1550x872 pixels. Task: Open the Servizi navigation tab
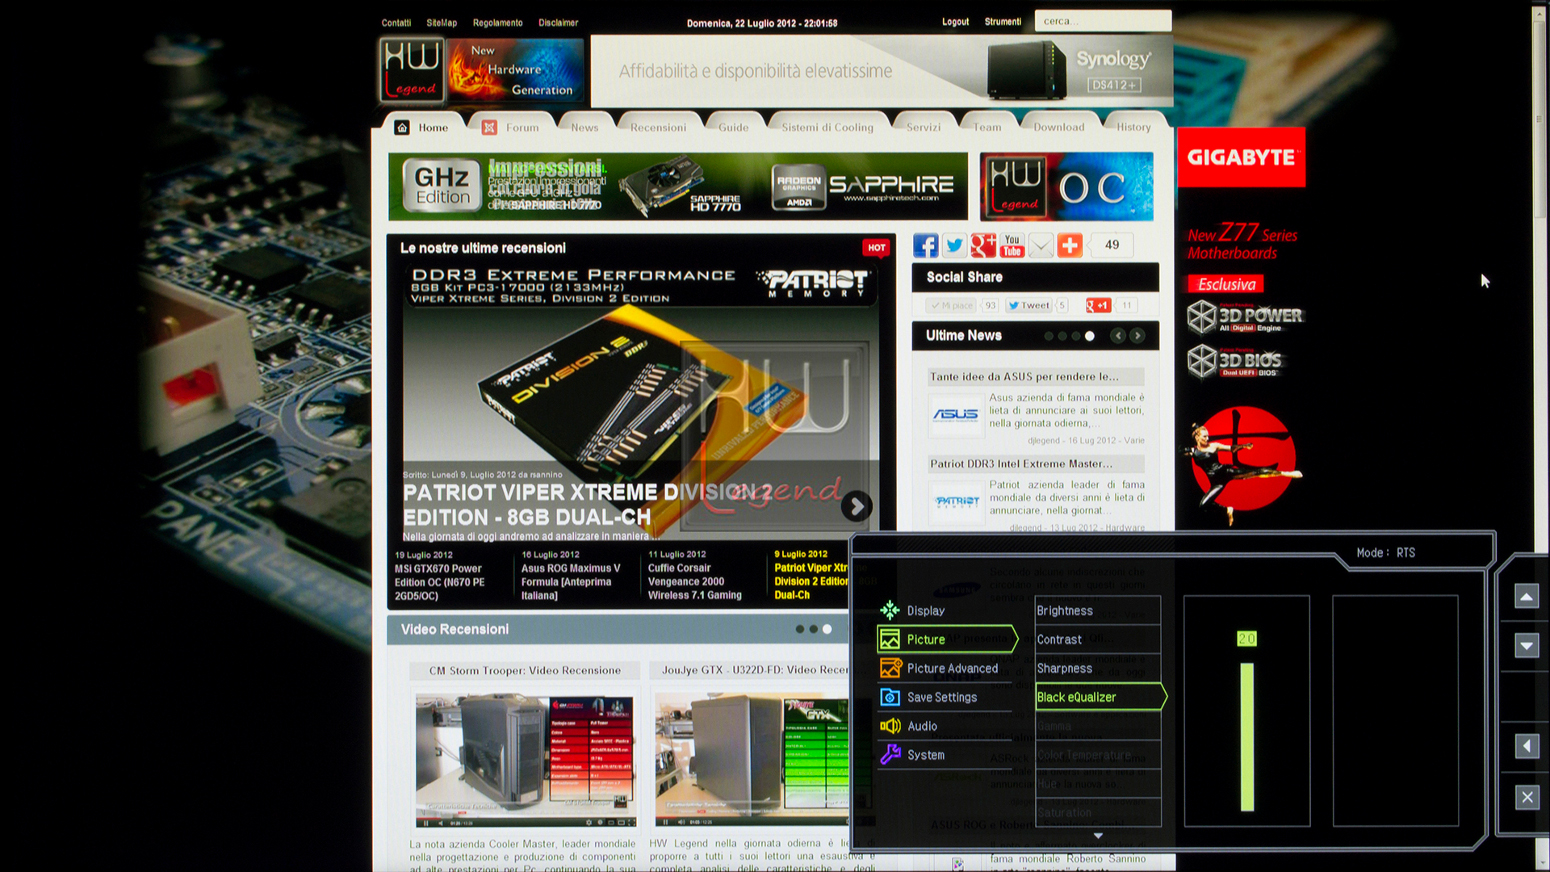pos(923,127)
